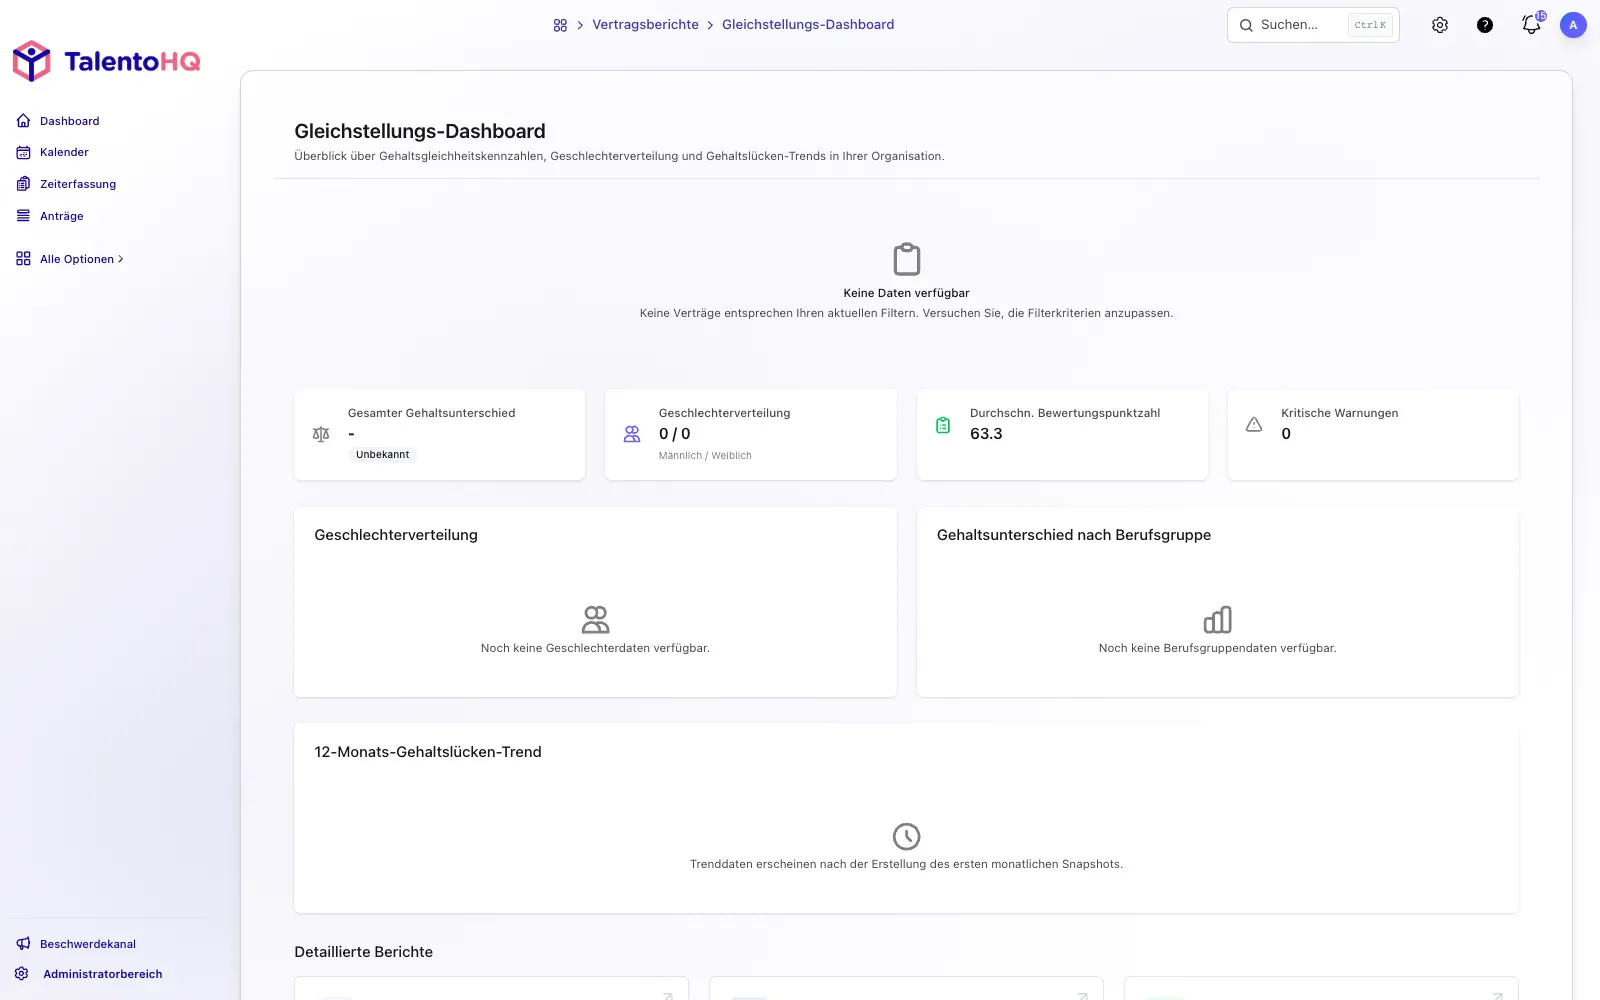Viewport: 1600px width, 1000px height.
Task: Click the Ctrl K shortcut badge
Action: click(x=1370, y=25)
